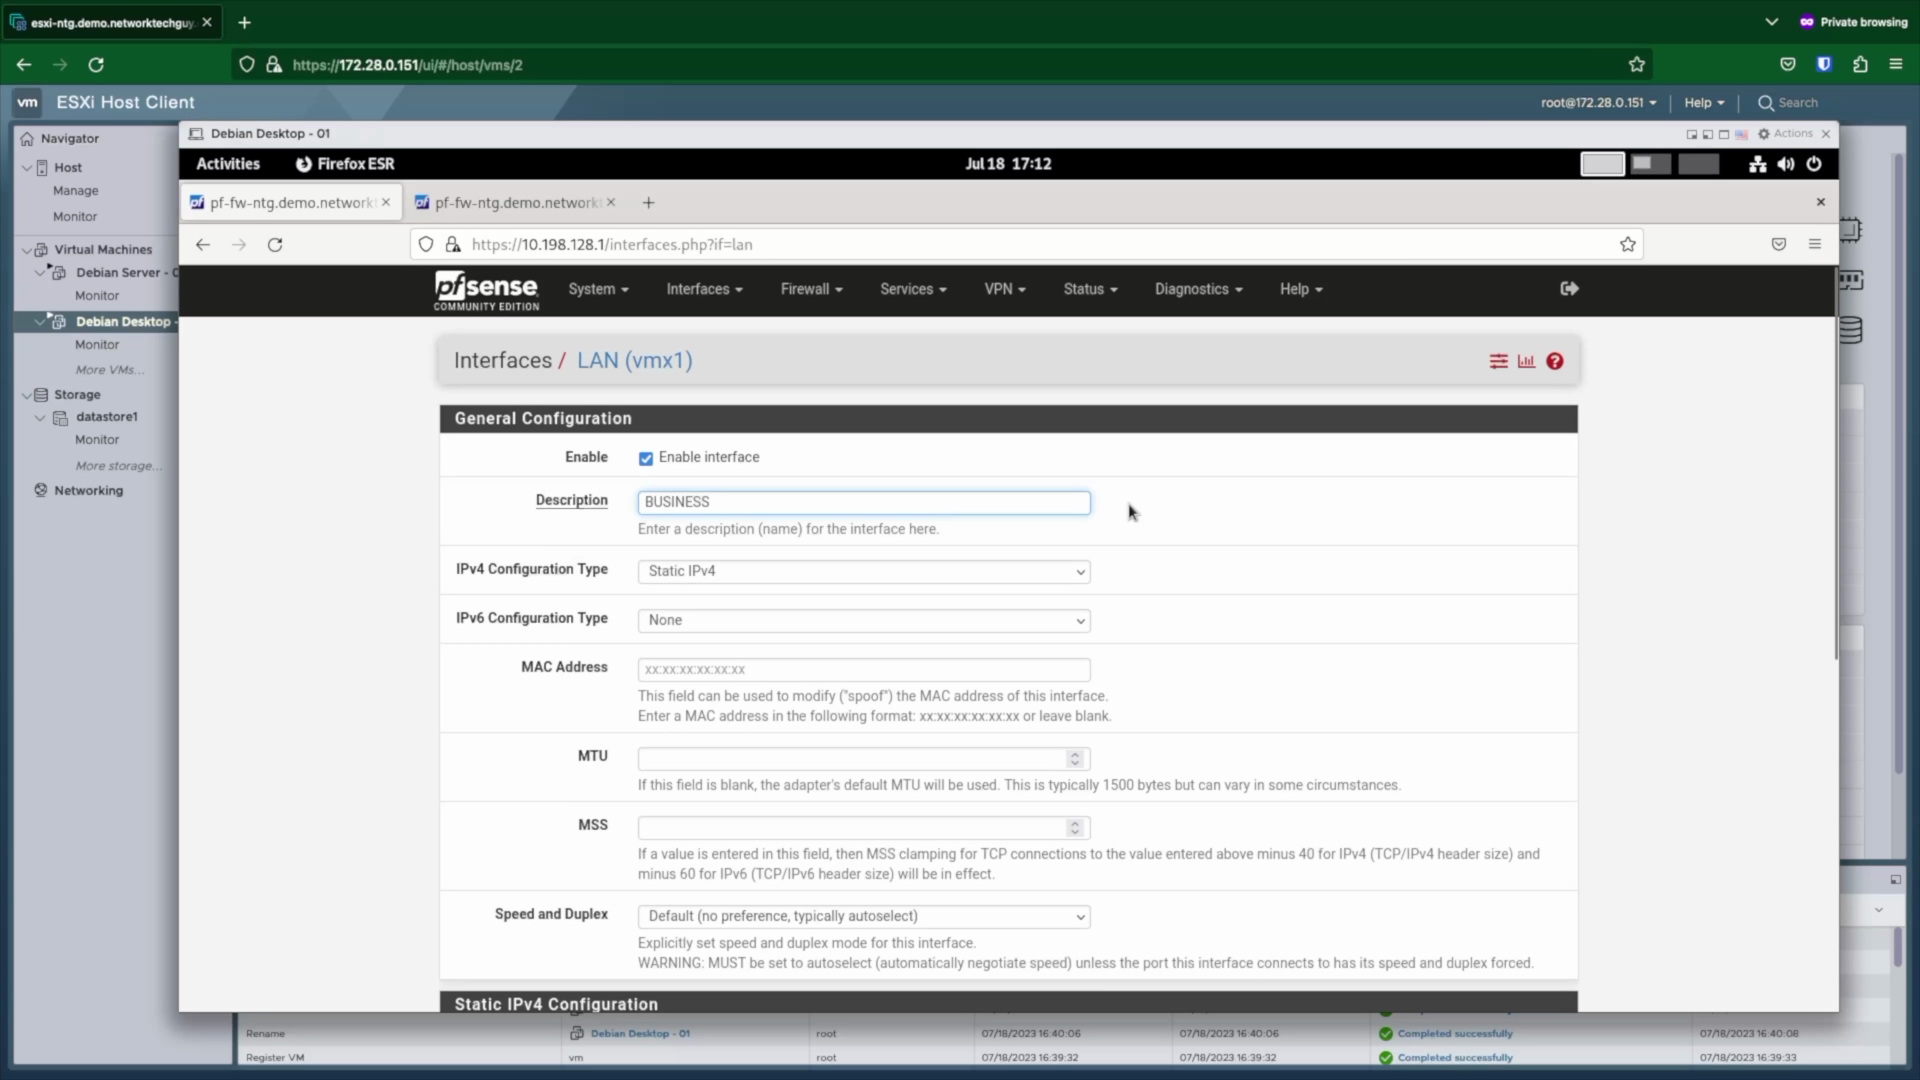This screenshot has height=1080, width=1920.
Task: Open the ESXi Help dropdown
Action: click(1704, 103)
